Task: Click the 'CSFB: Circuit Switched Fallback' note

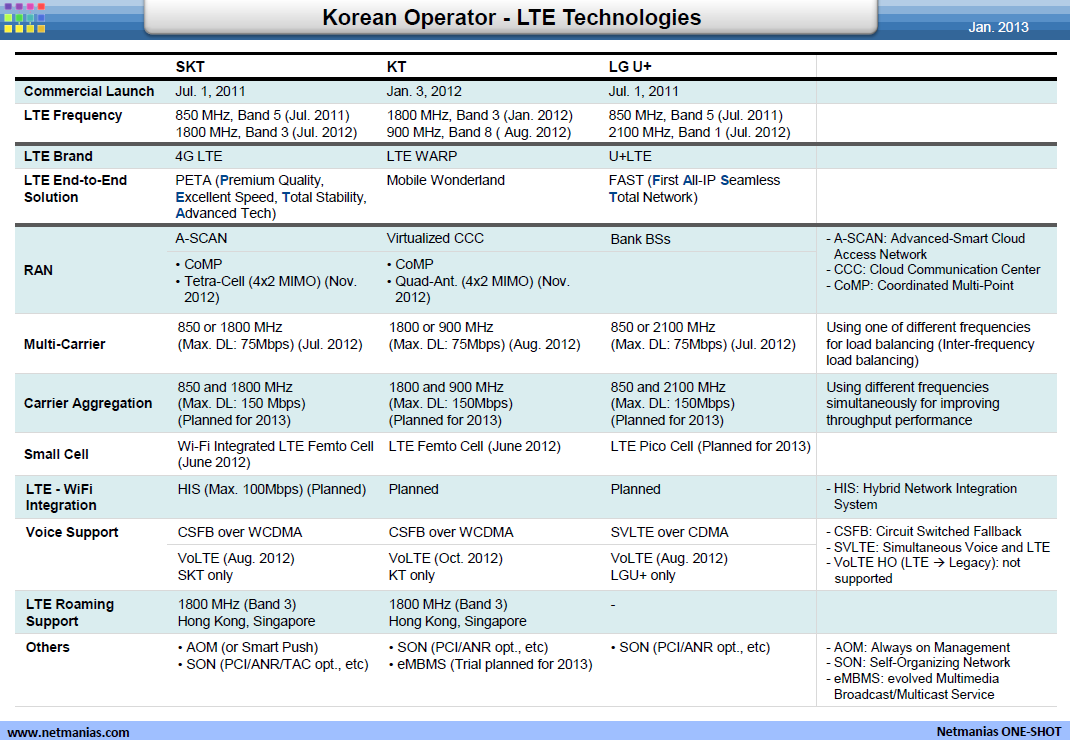Action: pyautogui.click(x=924, y=531)
